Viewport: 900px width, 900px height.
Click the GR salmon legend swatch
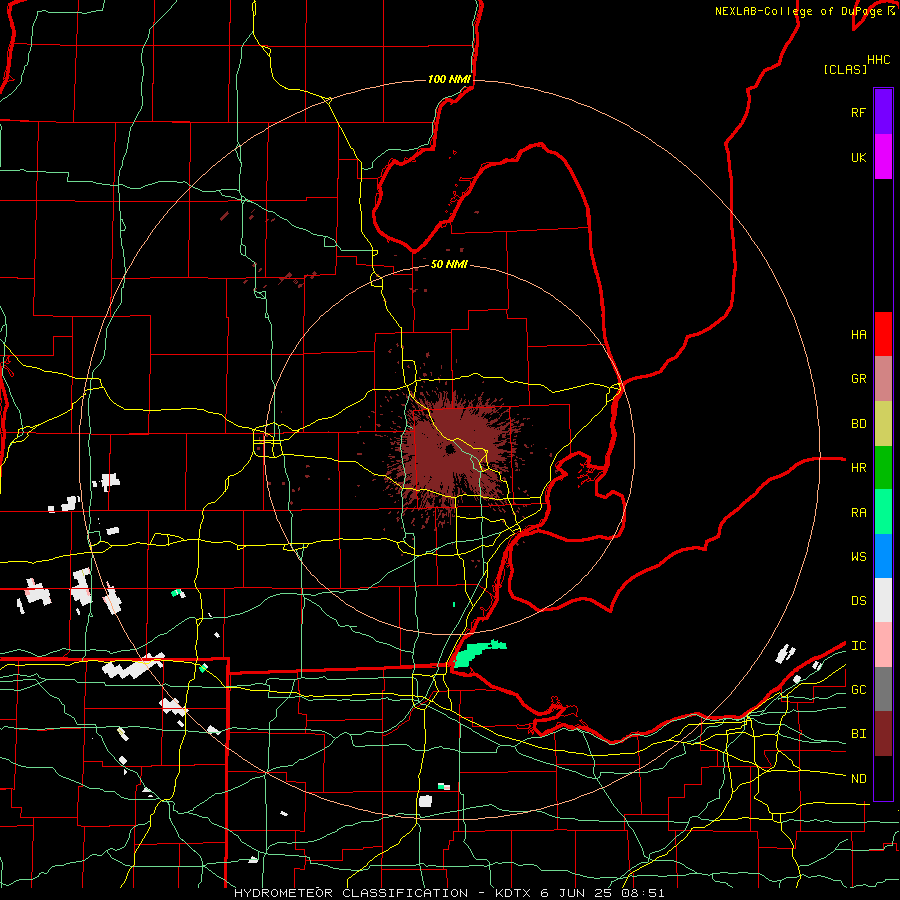click(x=883, y=379)
